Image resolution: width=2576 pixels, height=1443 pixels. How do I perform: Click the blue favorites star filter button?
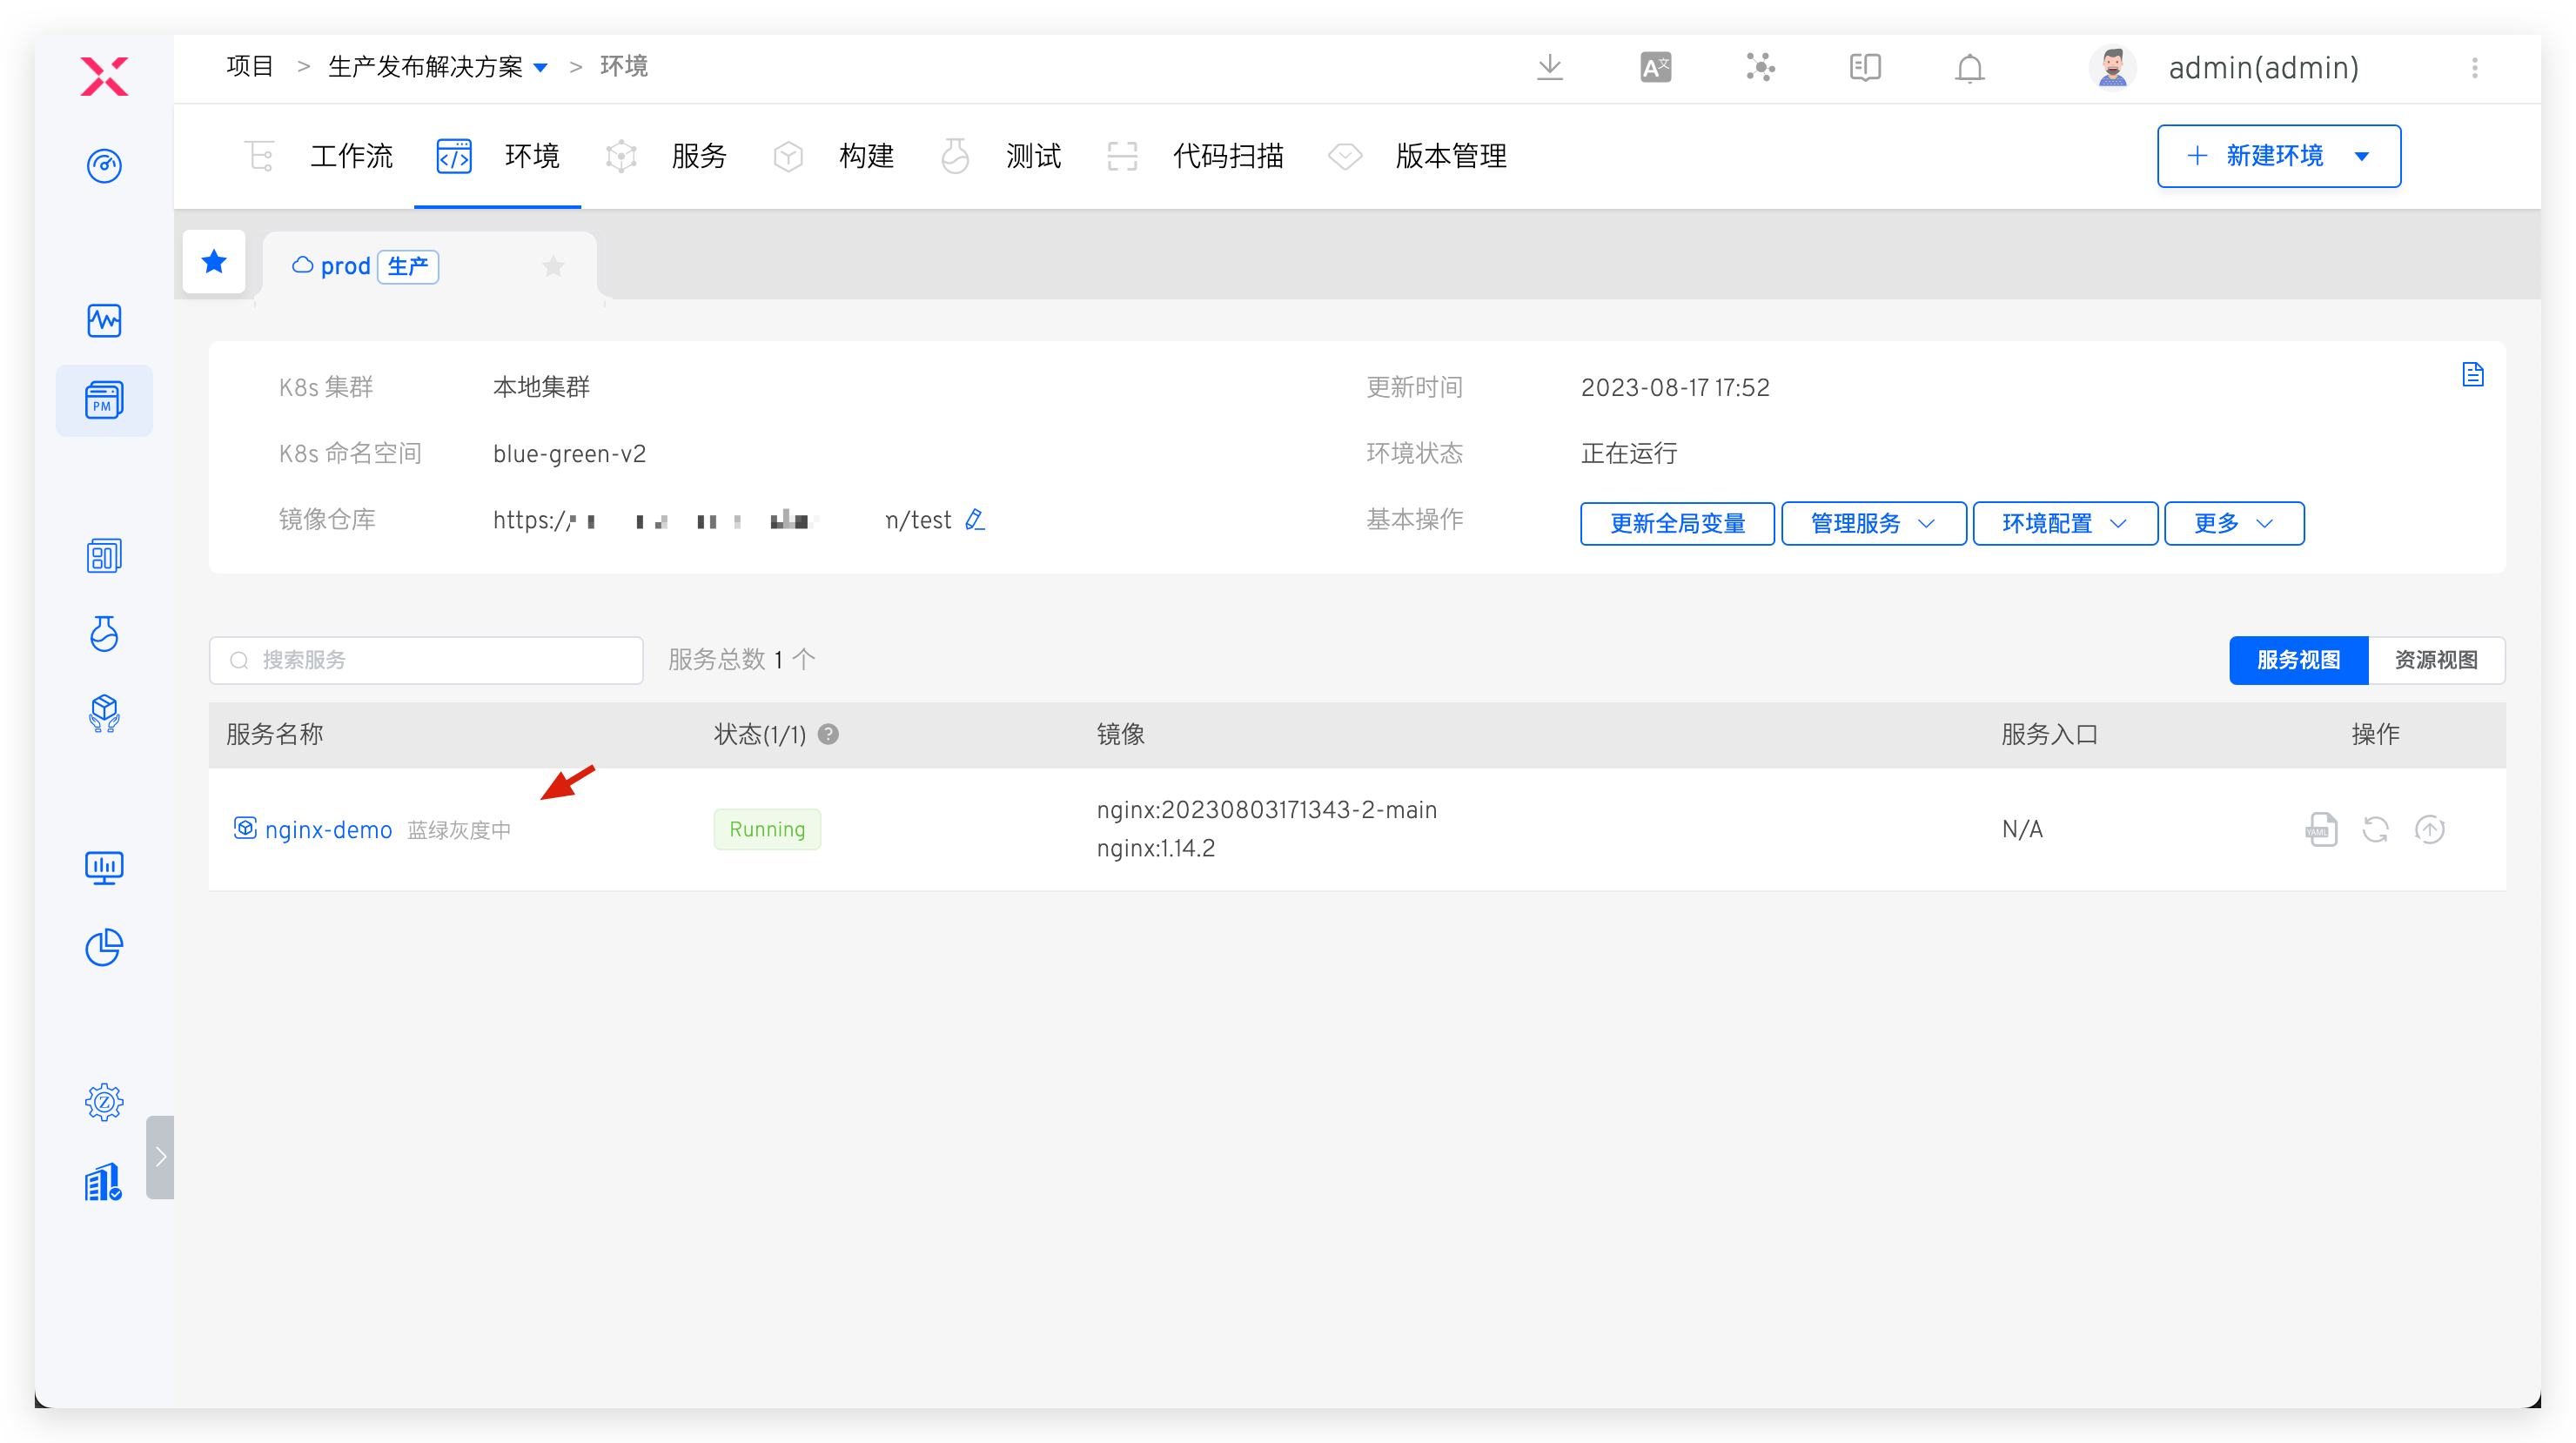(214, 262)
